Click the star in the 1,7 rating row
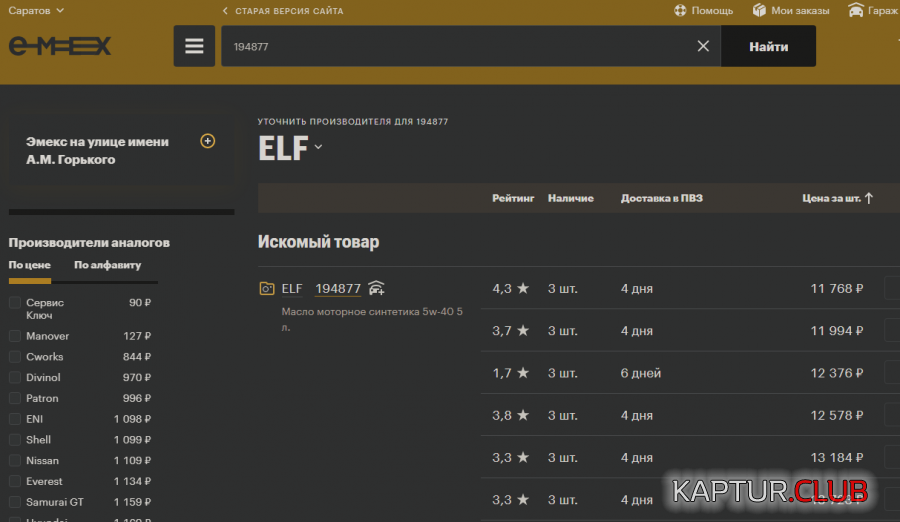900x522 pixels. tap(523, 373)
